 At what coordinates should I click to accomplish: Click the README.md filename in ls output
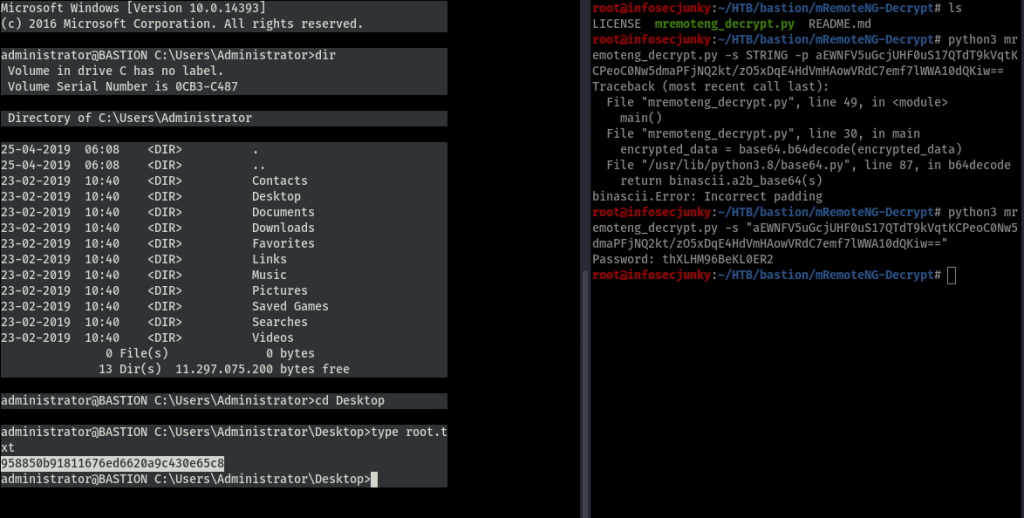tap(839, 24)
